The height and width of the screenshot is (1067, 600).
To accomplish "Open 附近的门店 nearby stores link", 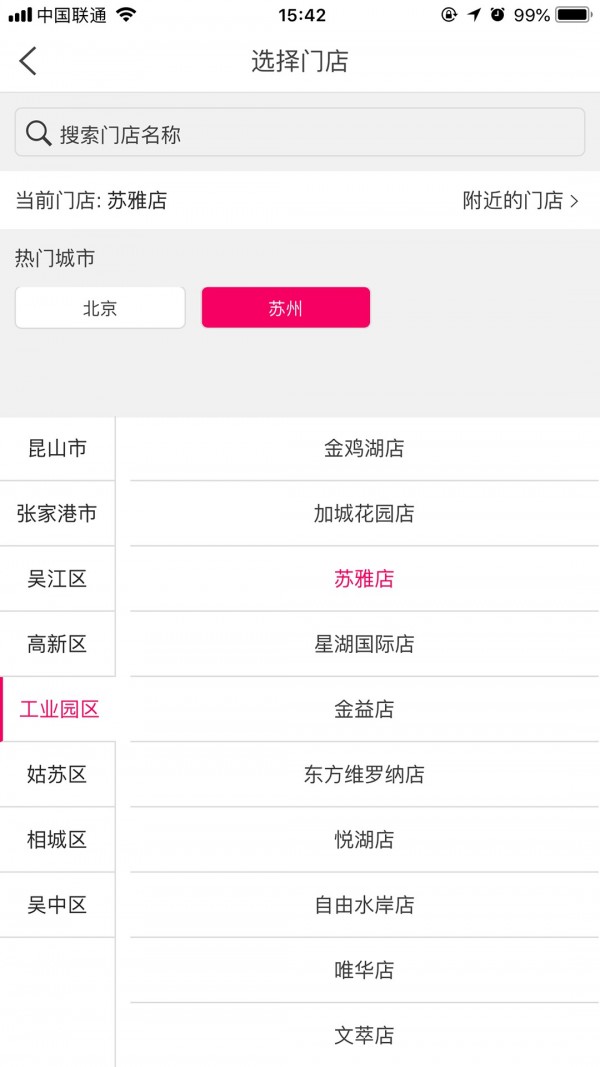I will [520, 200].
